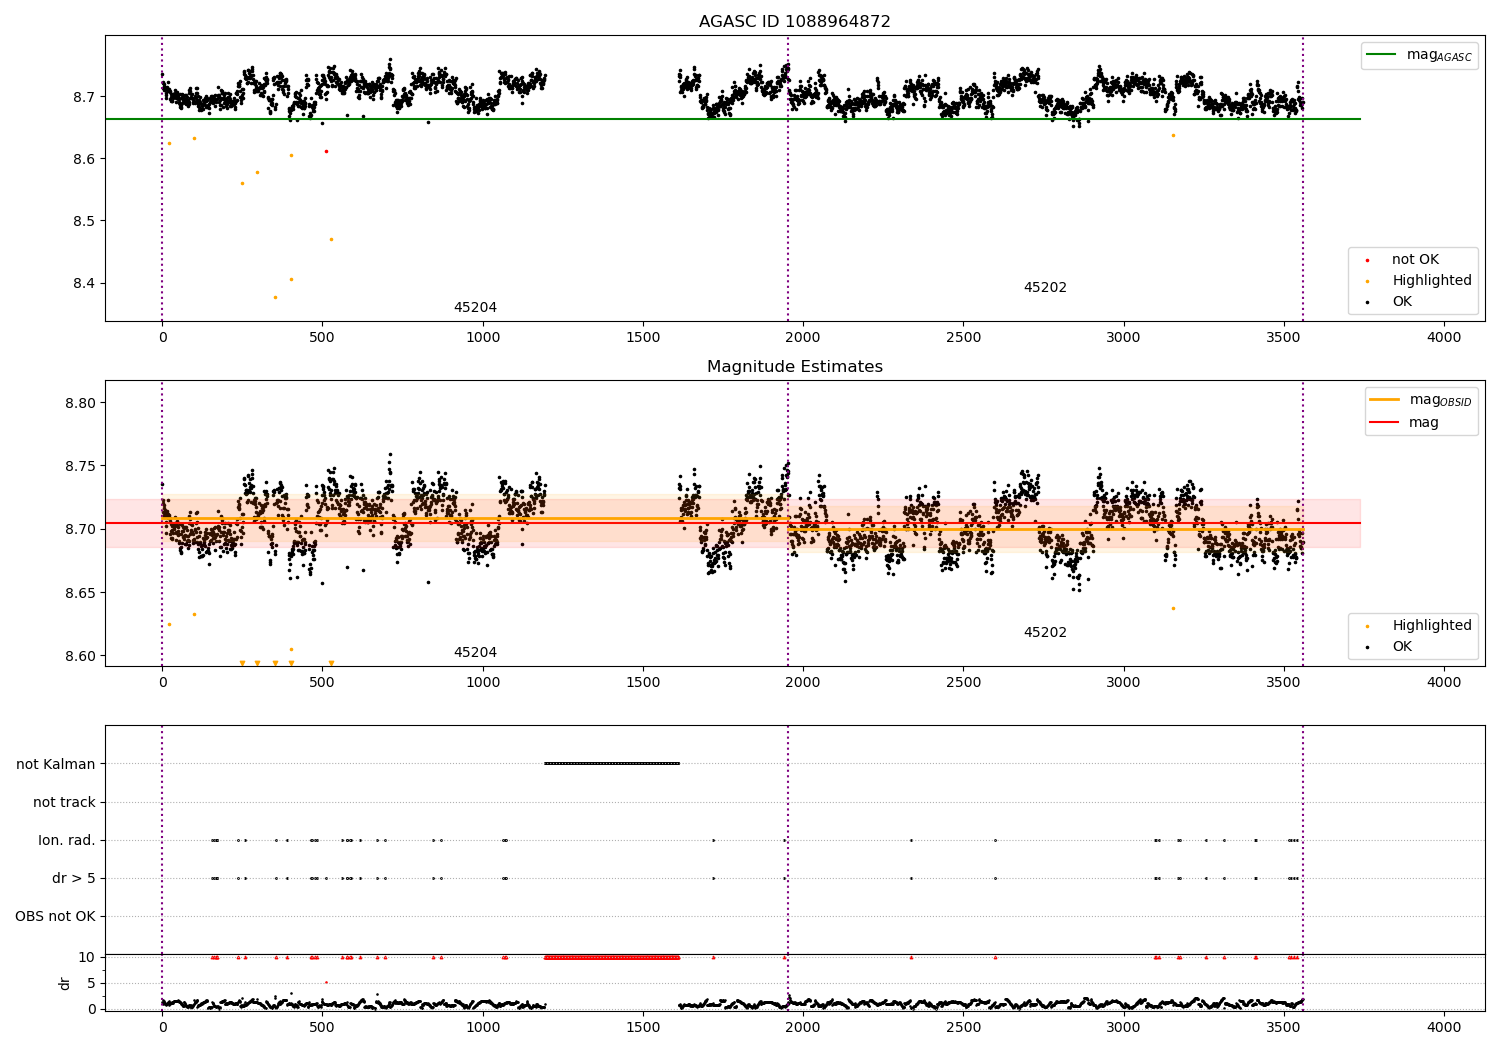Click the 8.4 tick label on top plot

87,283
